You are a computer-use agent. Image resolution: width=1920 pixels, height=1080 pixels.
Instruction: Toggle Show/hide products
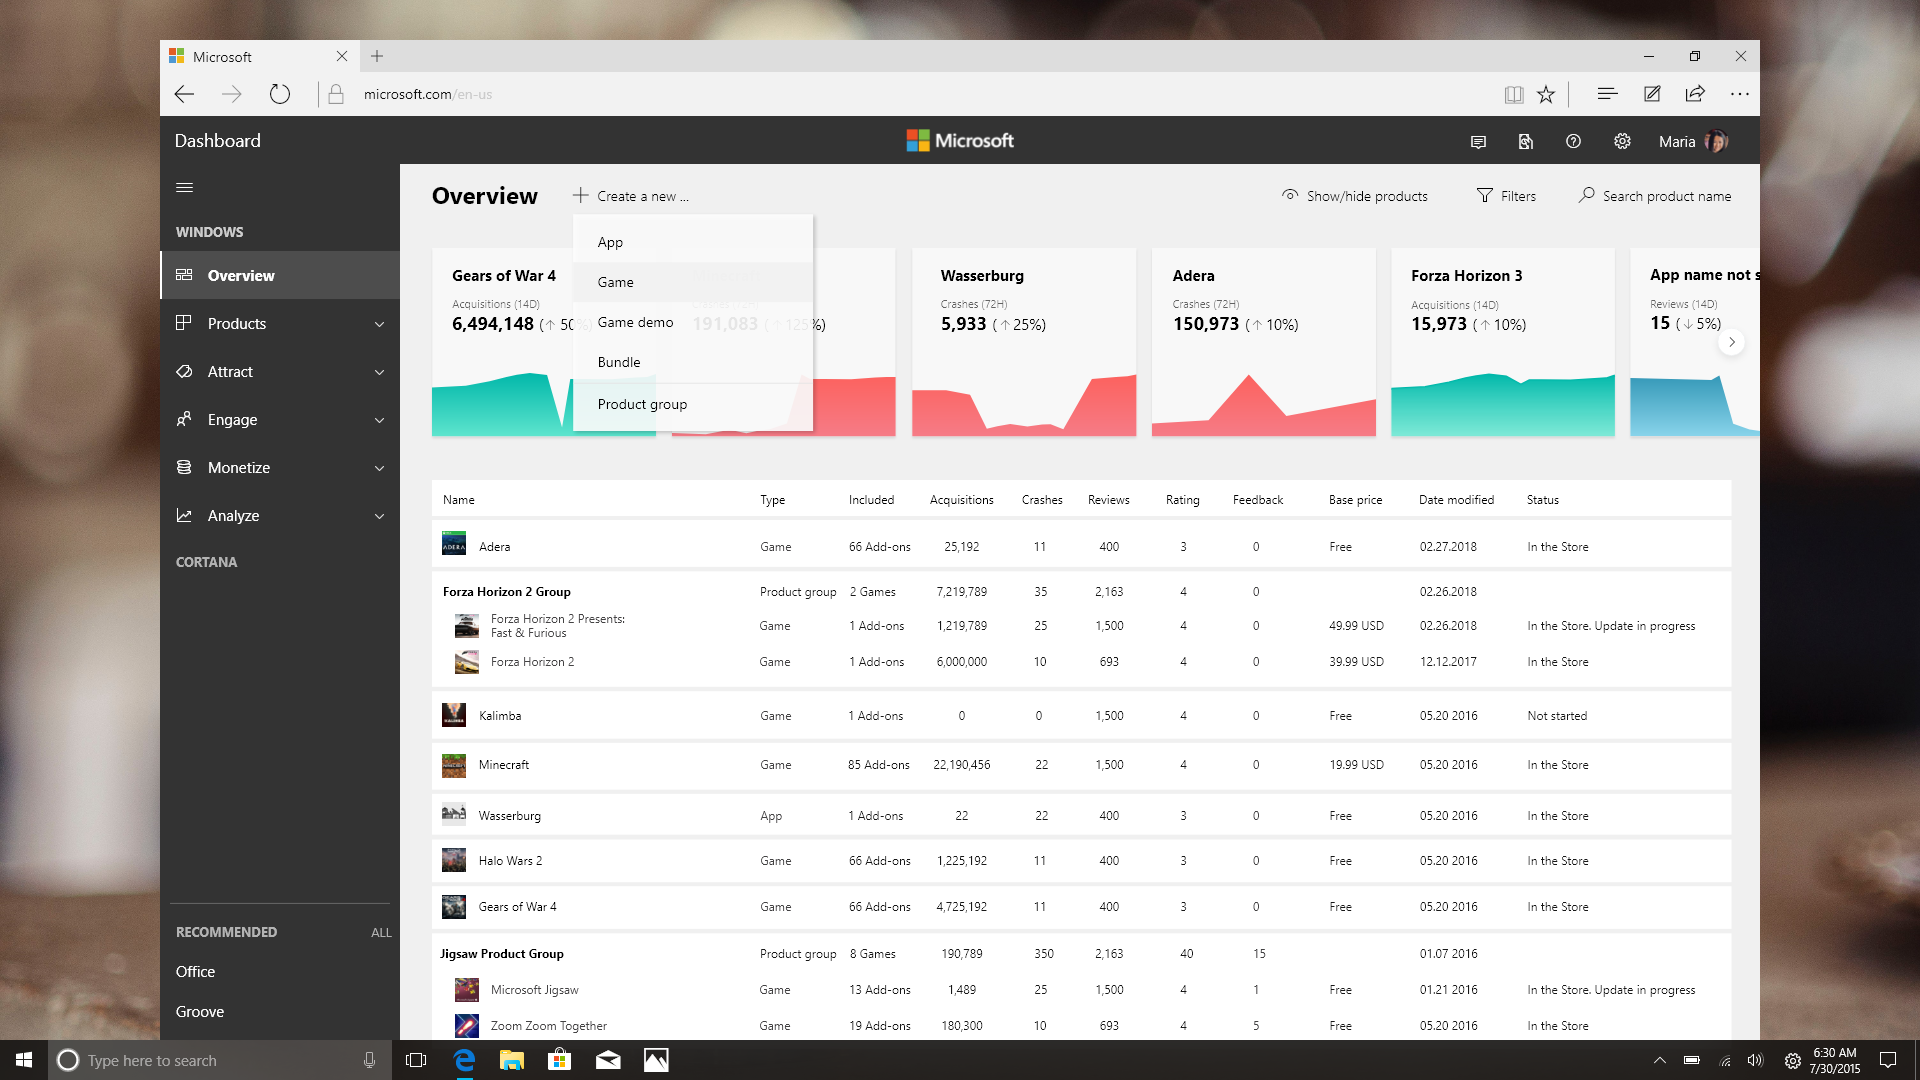1355,196
